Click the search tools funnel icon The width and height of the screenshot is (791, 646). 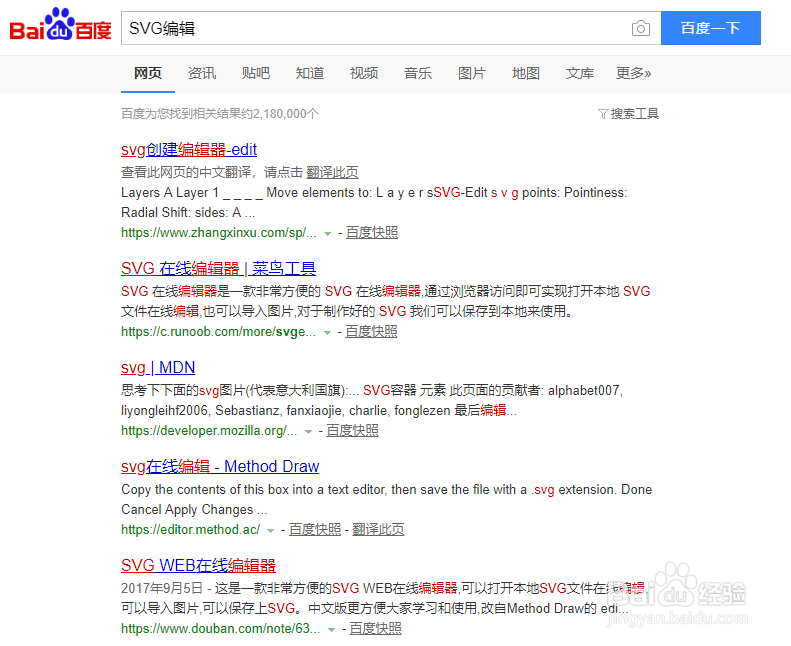click(602, 114)
